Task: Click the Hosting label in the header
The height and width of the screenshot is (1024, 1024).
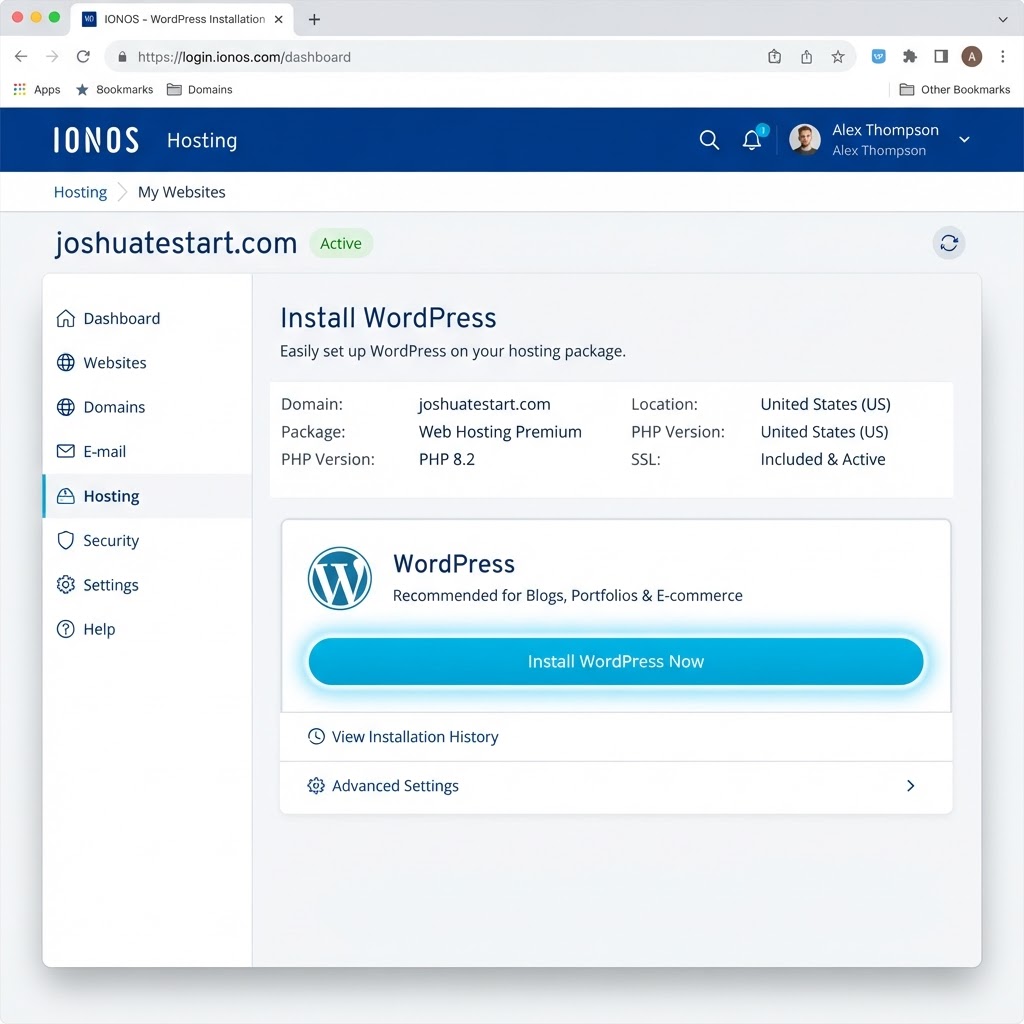Action: pos(202,140)
